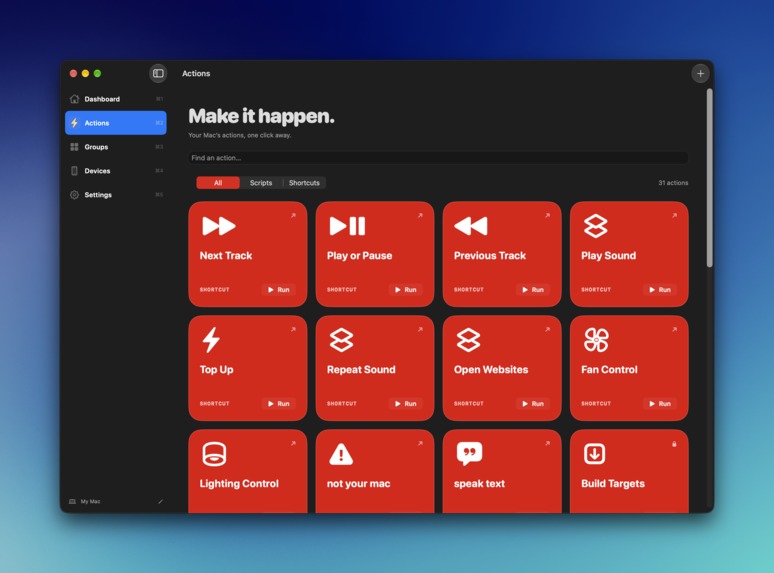Open Settings in the sidebar

tap(116, 195)
